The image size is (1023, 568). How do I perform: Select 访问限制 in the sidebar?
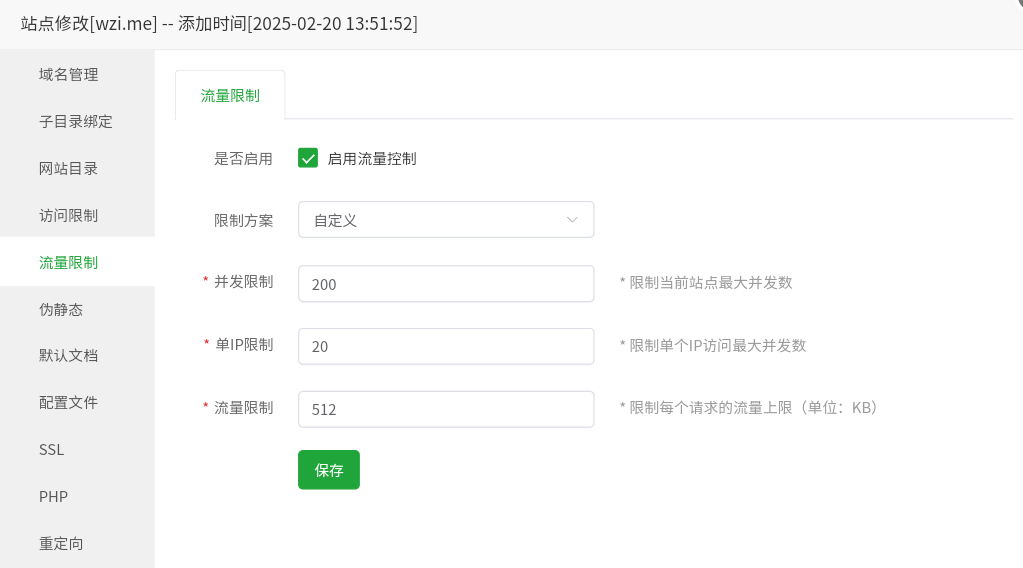(68, 215)
